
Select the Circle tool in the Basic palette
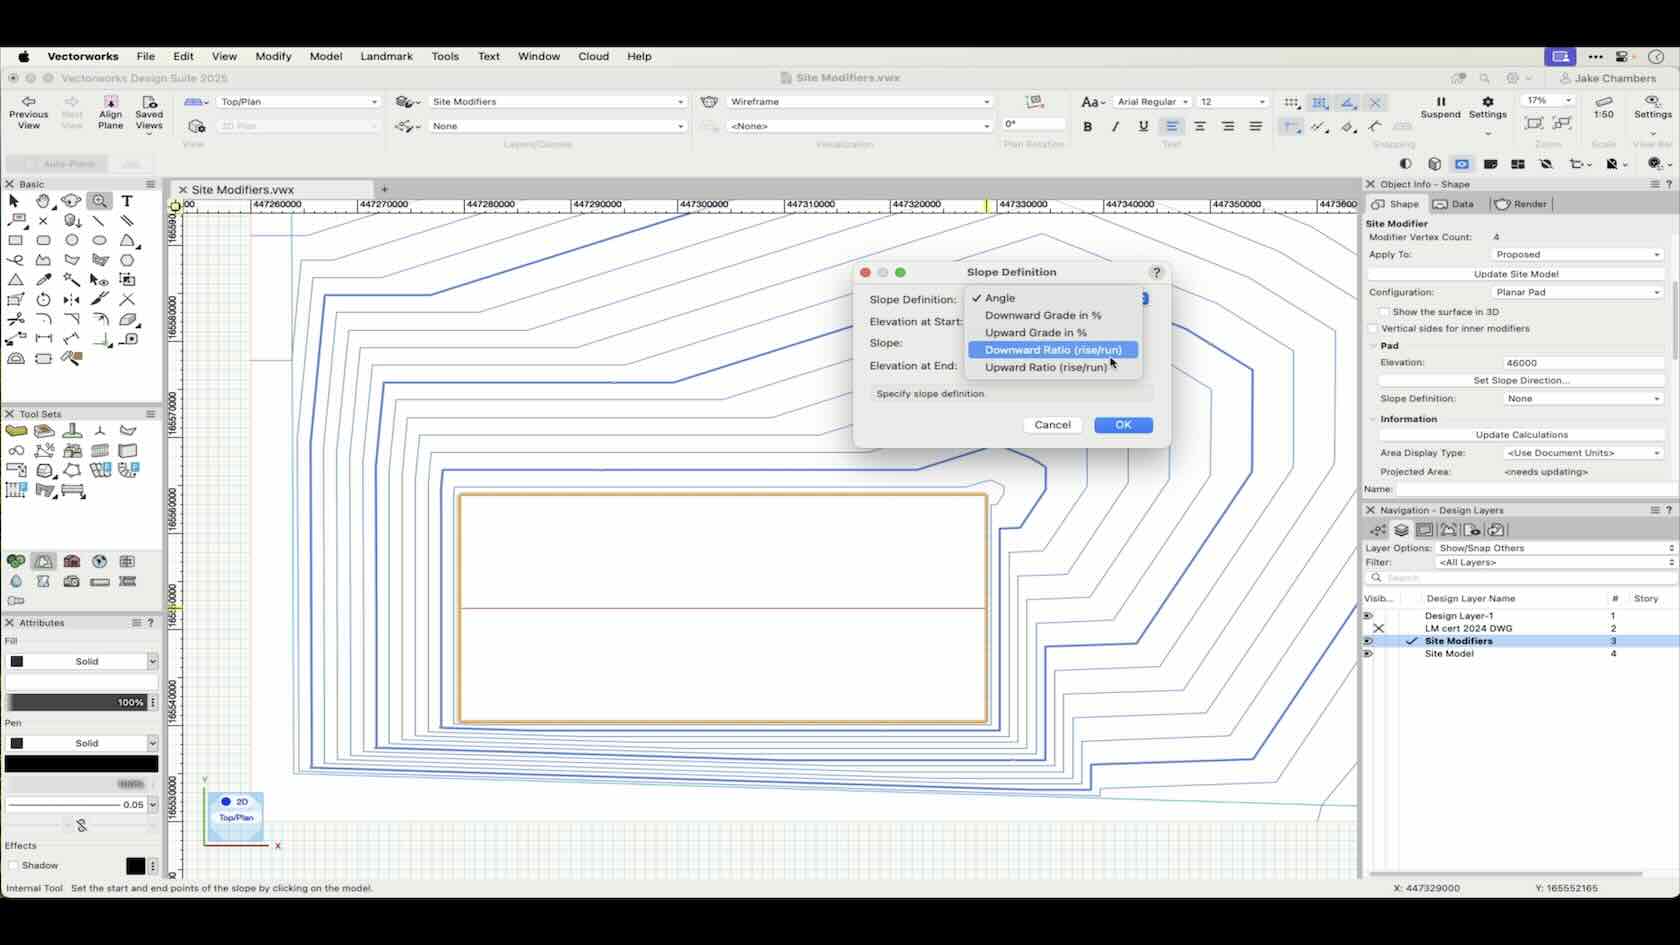[x=72, y=241]
